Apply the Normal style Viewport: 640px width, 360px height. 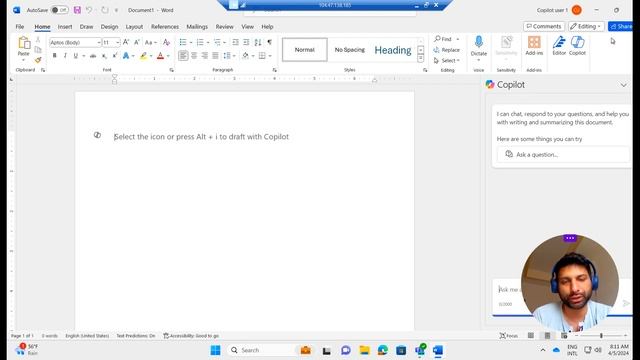click(x=304, y=49)
